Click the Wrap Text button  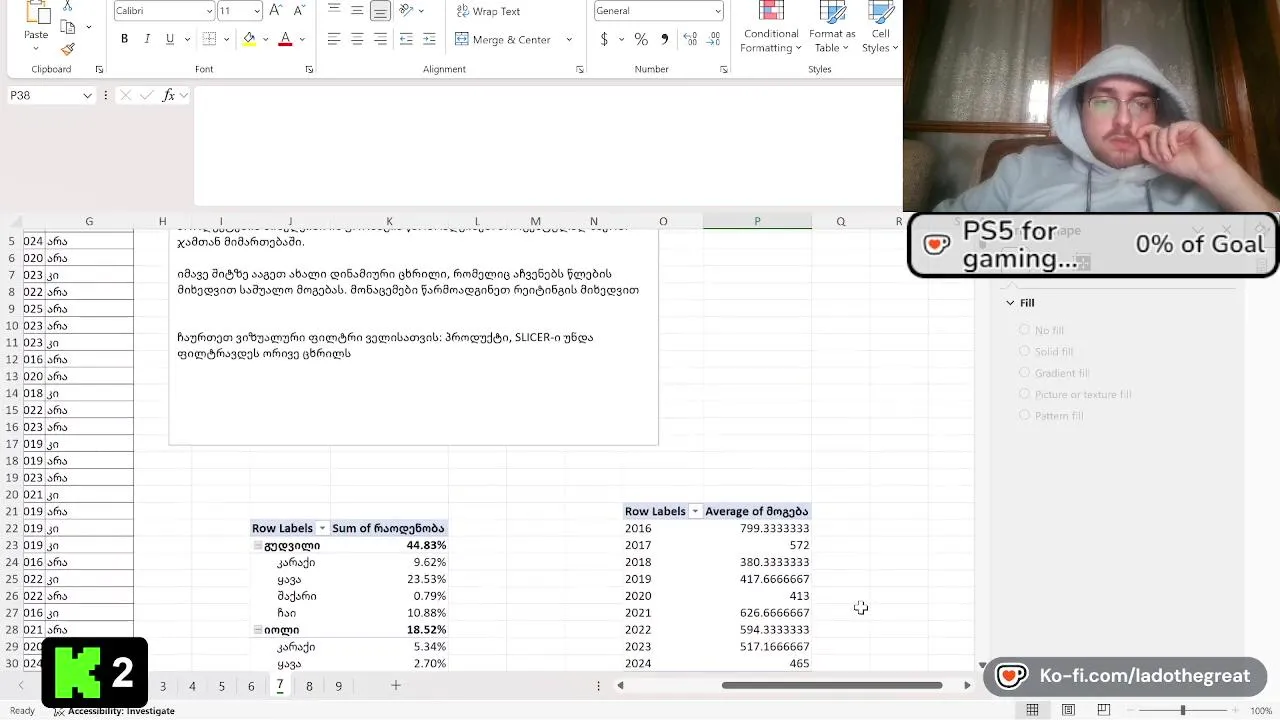[x=488, y=11]
